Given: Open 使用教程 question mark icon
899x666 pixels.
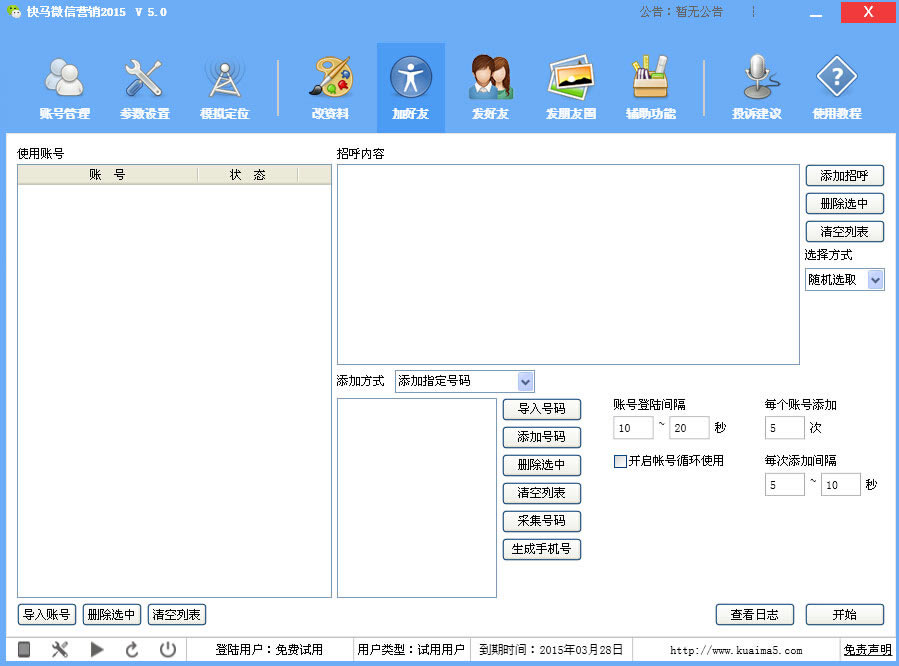Looking at the screenshot, I should pyautogui.click(x=836, y=80).
